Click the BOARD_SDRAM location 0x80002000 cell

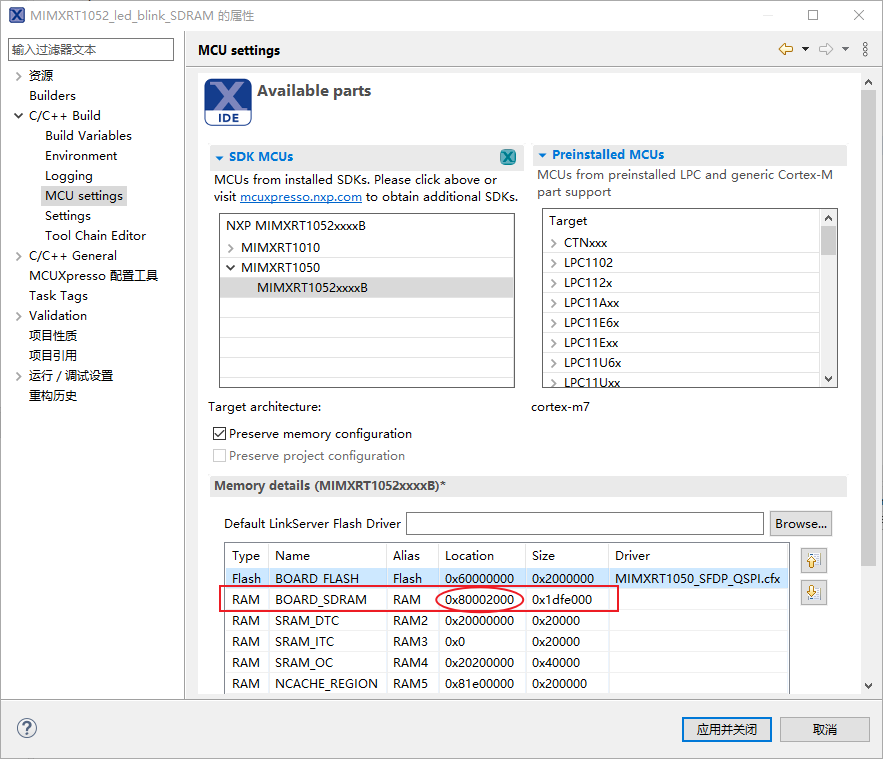(x=479, y=600)
